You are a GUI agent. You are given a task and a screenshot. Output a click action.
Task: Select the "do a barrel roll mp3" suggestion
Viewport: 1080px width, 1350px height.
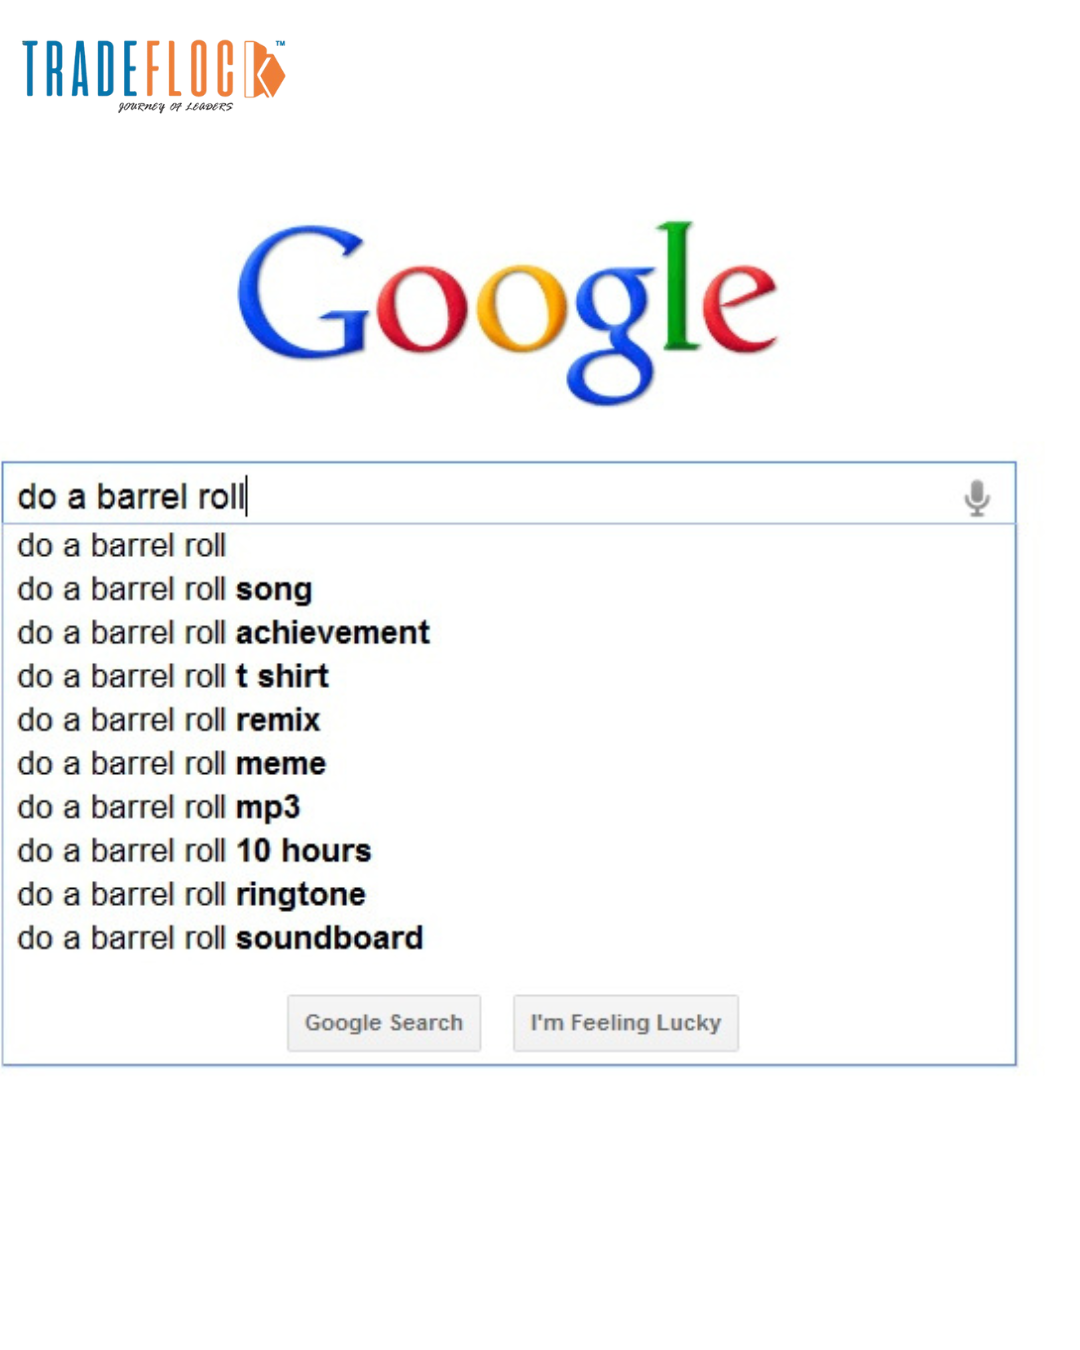coord(159,807)
